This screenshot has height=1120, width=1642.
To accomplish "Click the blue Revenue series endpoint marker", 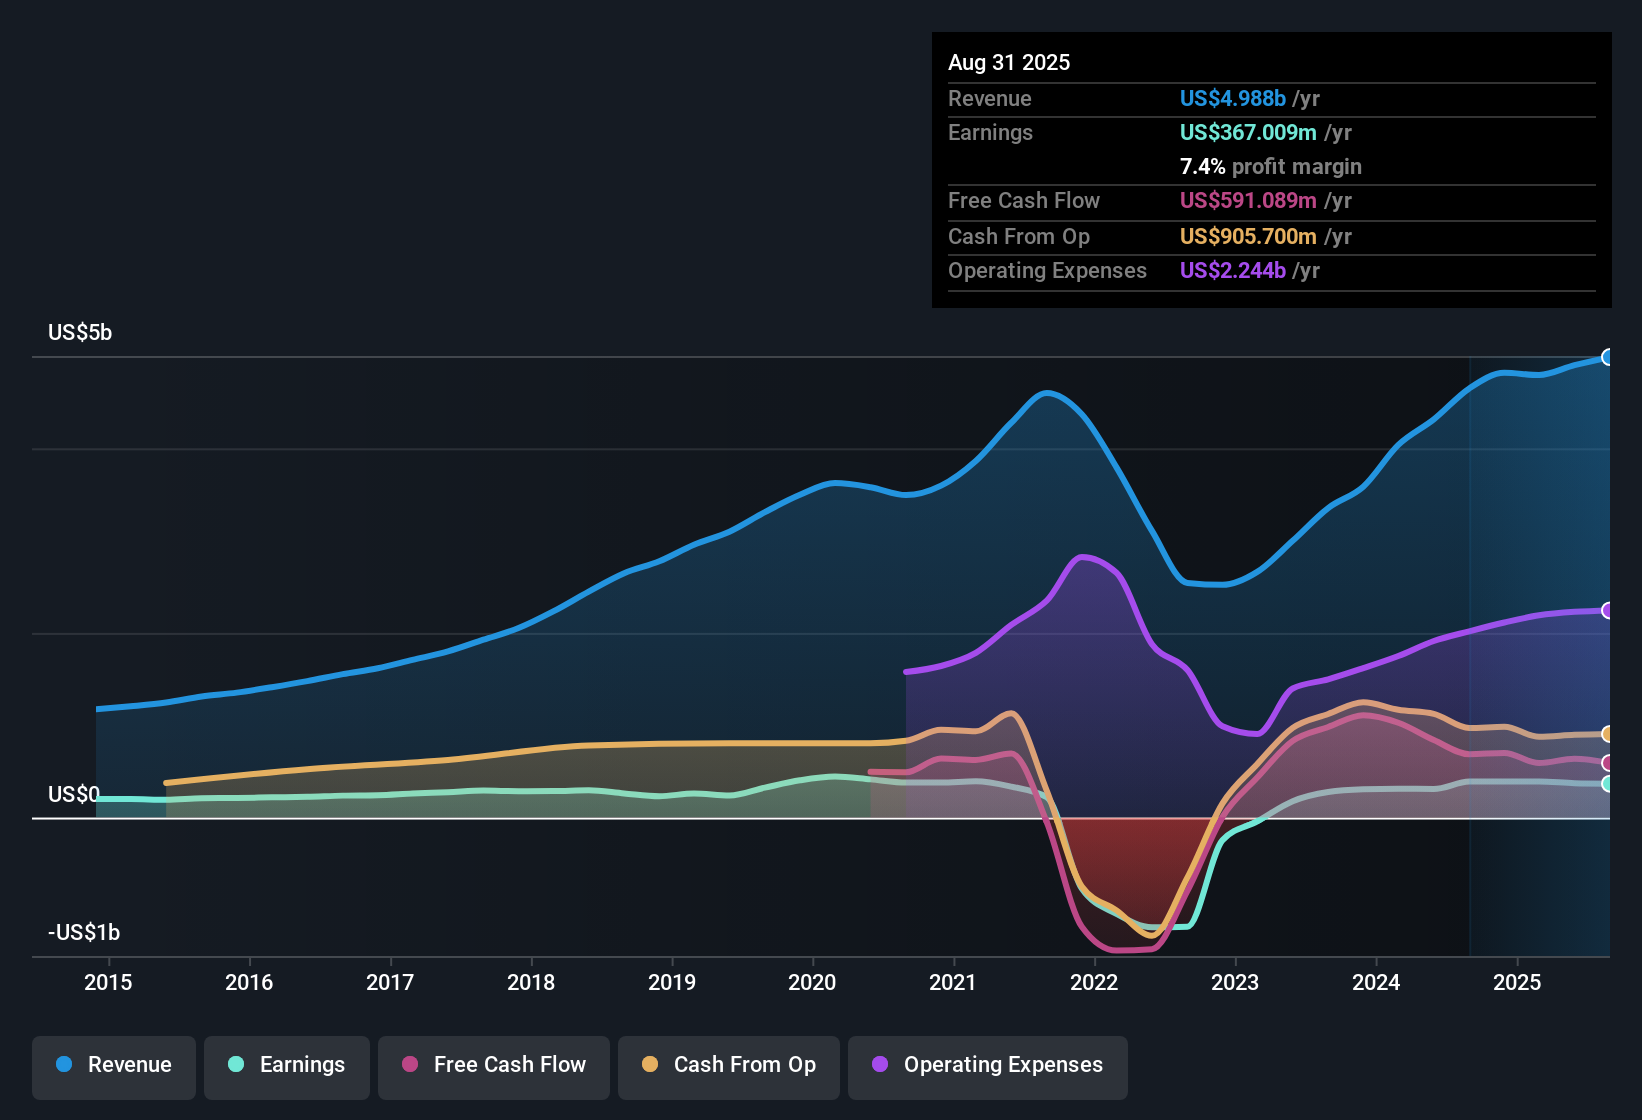I will tap(1607, 357).
